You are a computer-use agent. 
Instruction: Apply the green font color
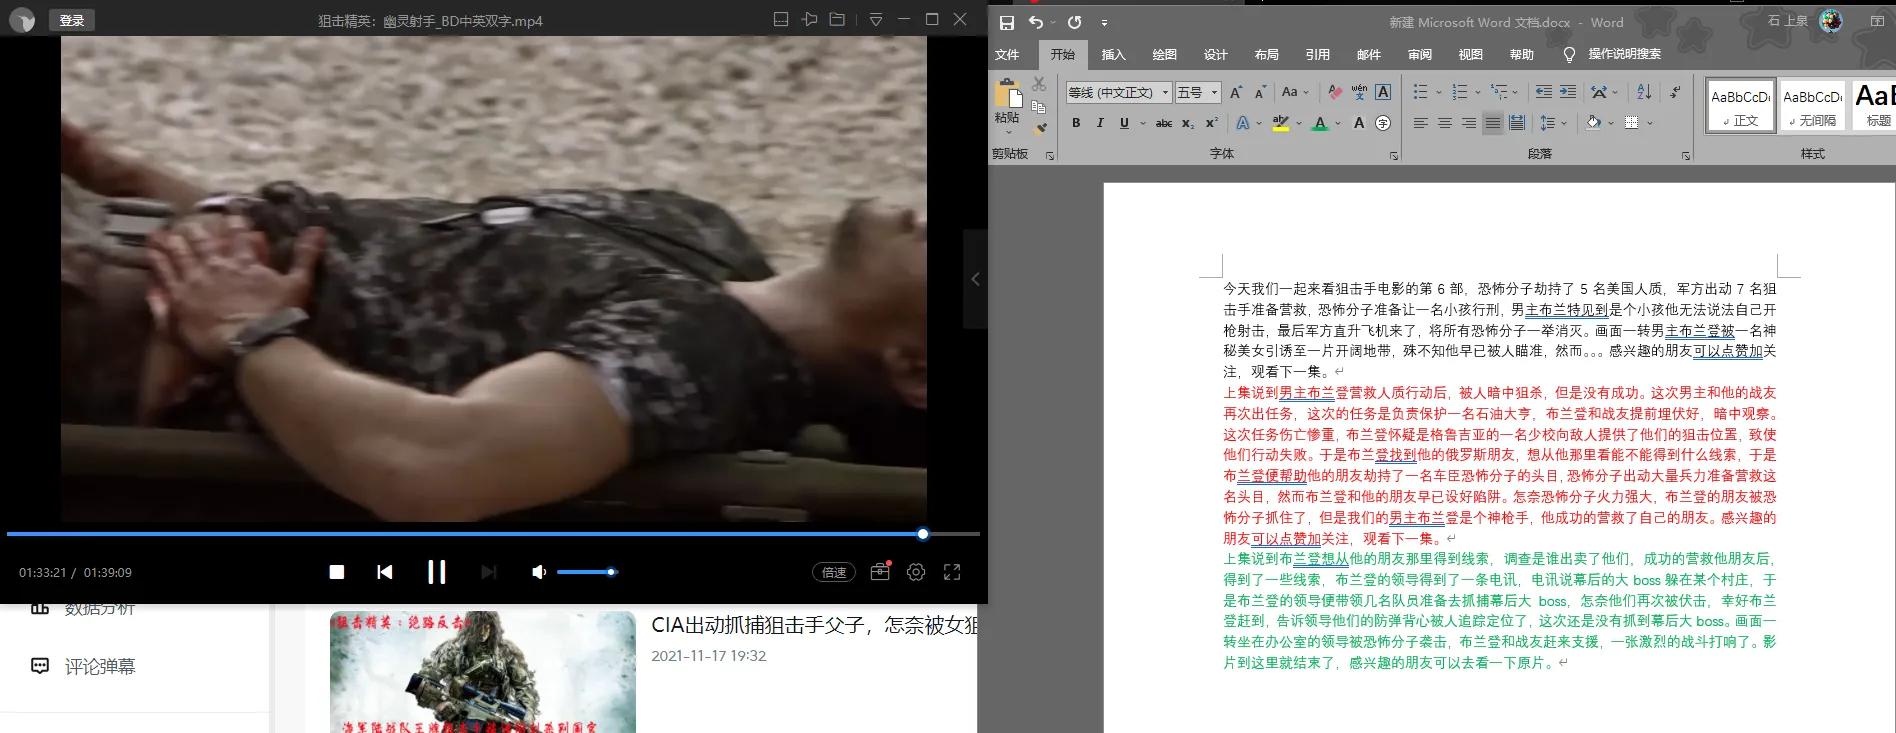[x=1320, y=123]
